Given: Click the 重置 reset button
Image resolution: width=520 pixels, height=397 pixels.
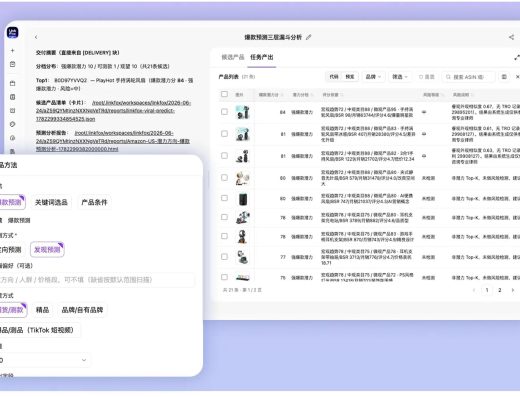Looking at the screenshot, I should point(427,77).
